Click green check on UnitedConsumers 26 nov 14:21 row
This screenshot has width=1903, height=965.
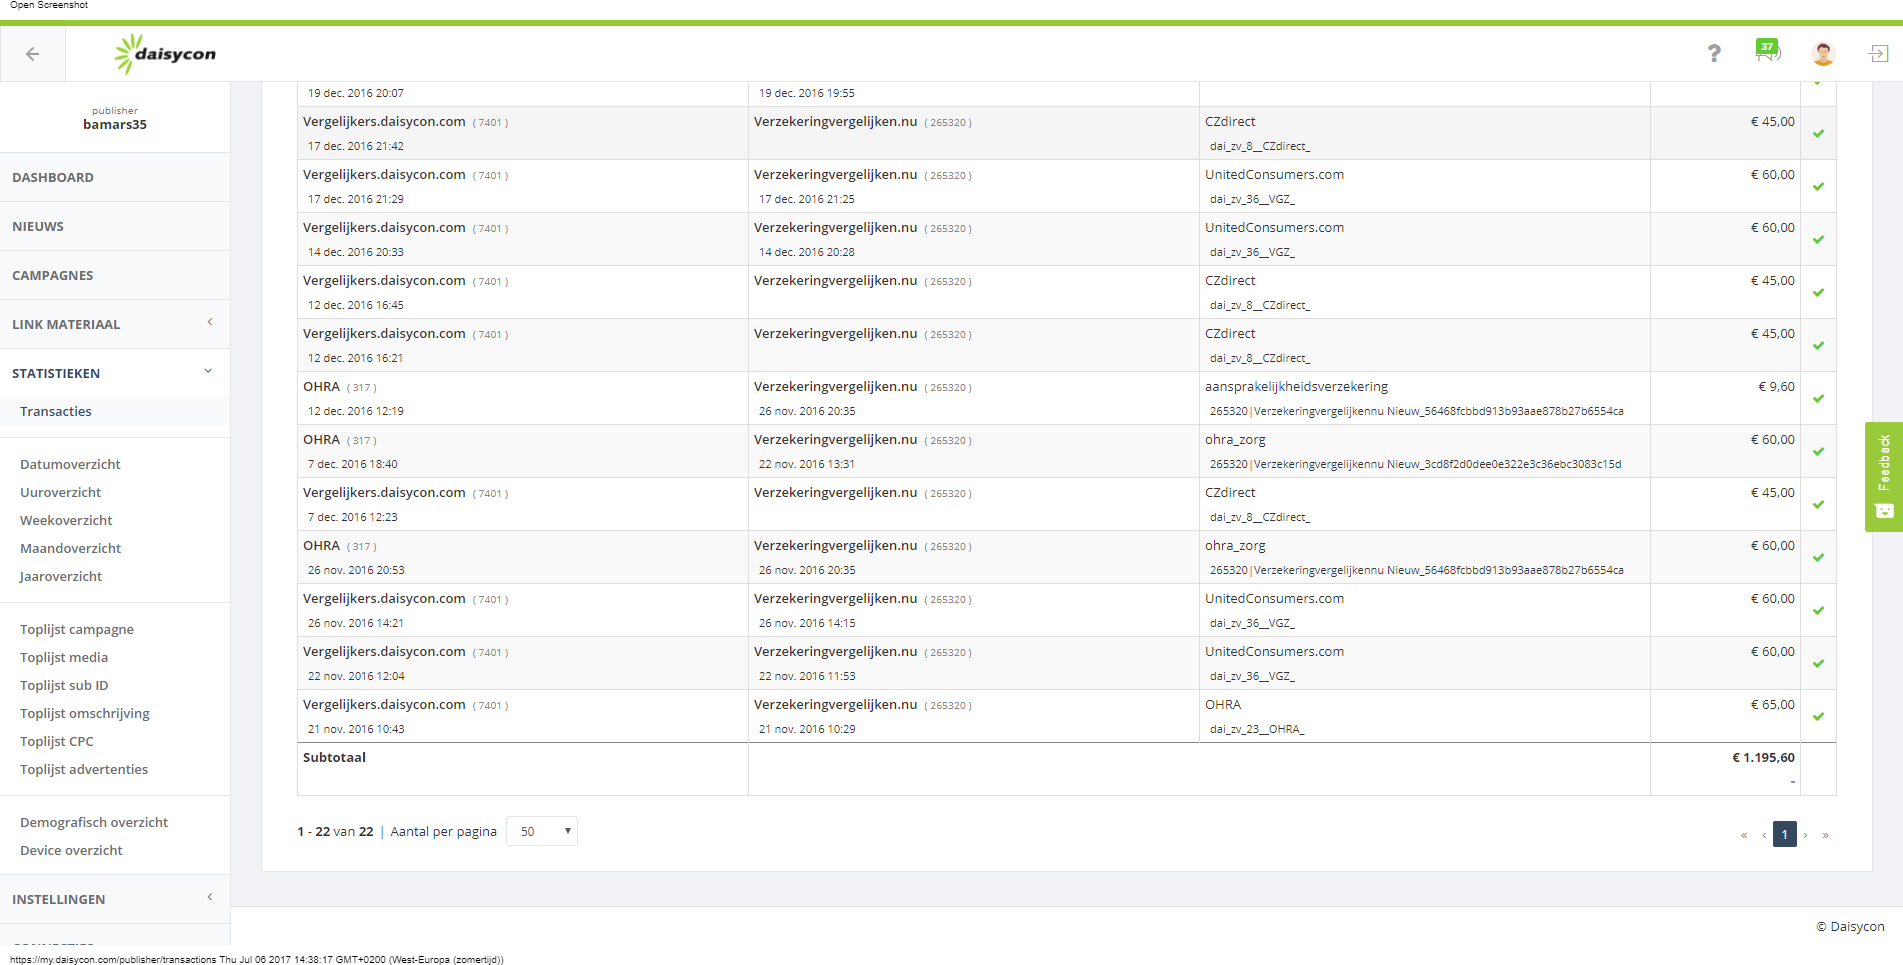1818,610
